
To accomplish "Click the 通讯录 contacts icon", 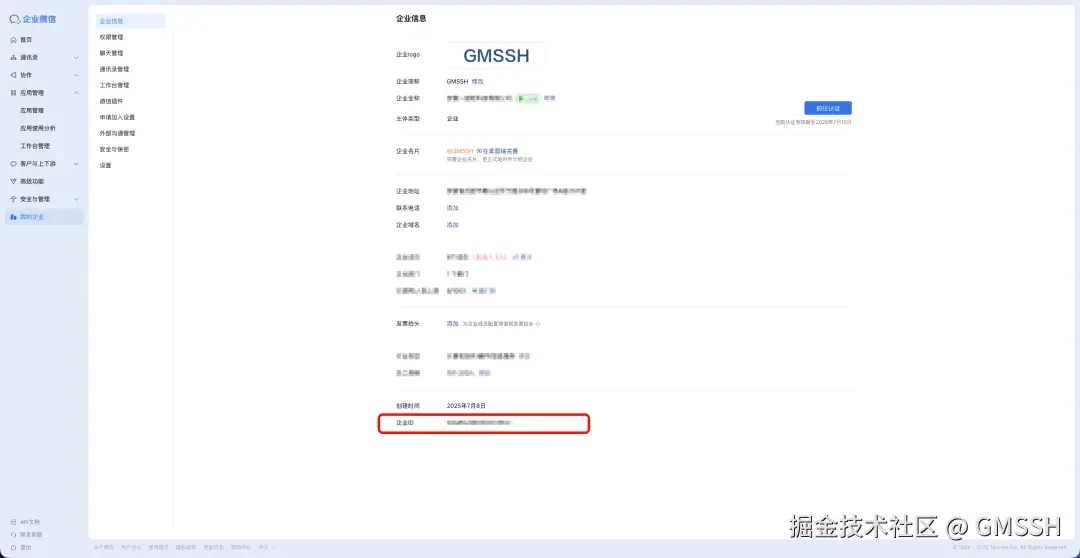I will [13, 57].
